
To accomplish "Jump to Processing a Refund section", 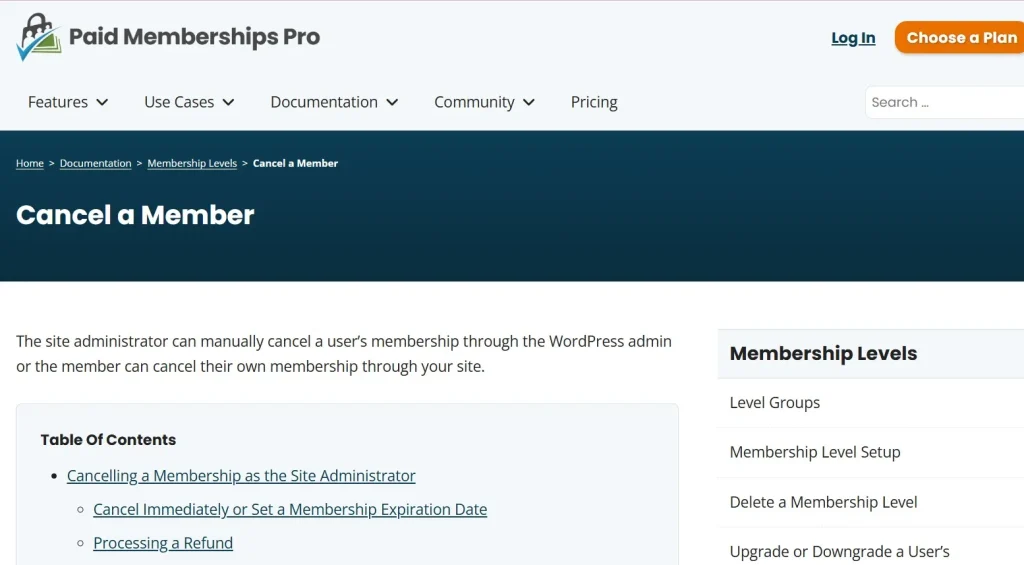I will coord(163,543).
